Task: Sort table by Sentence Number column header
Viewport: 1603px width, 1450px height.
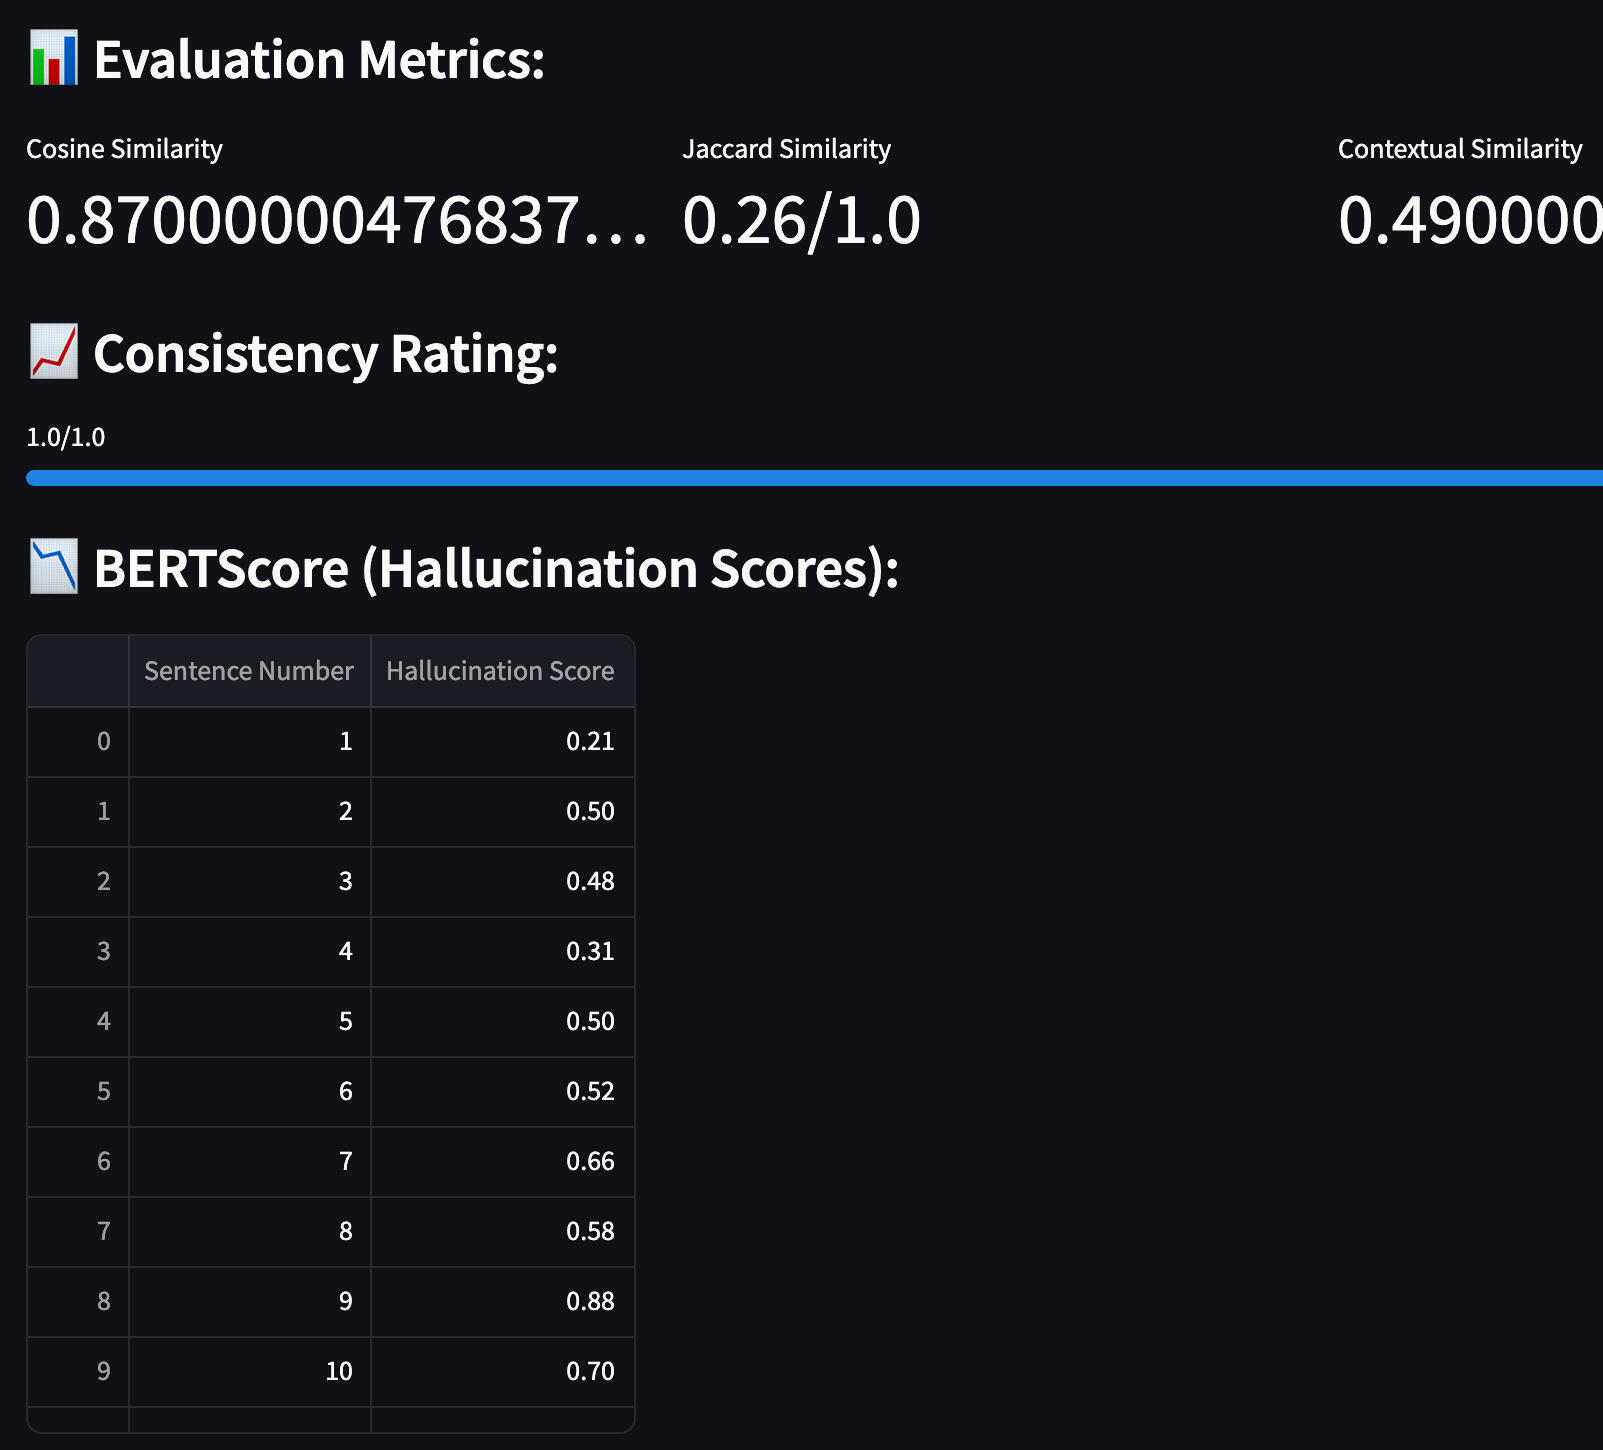Action: coord(249,671)
